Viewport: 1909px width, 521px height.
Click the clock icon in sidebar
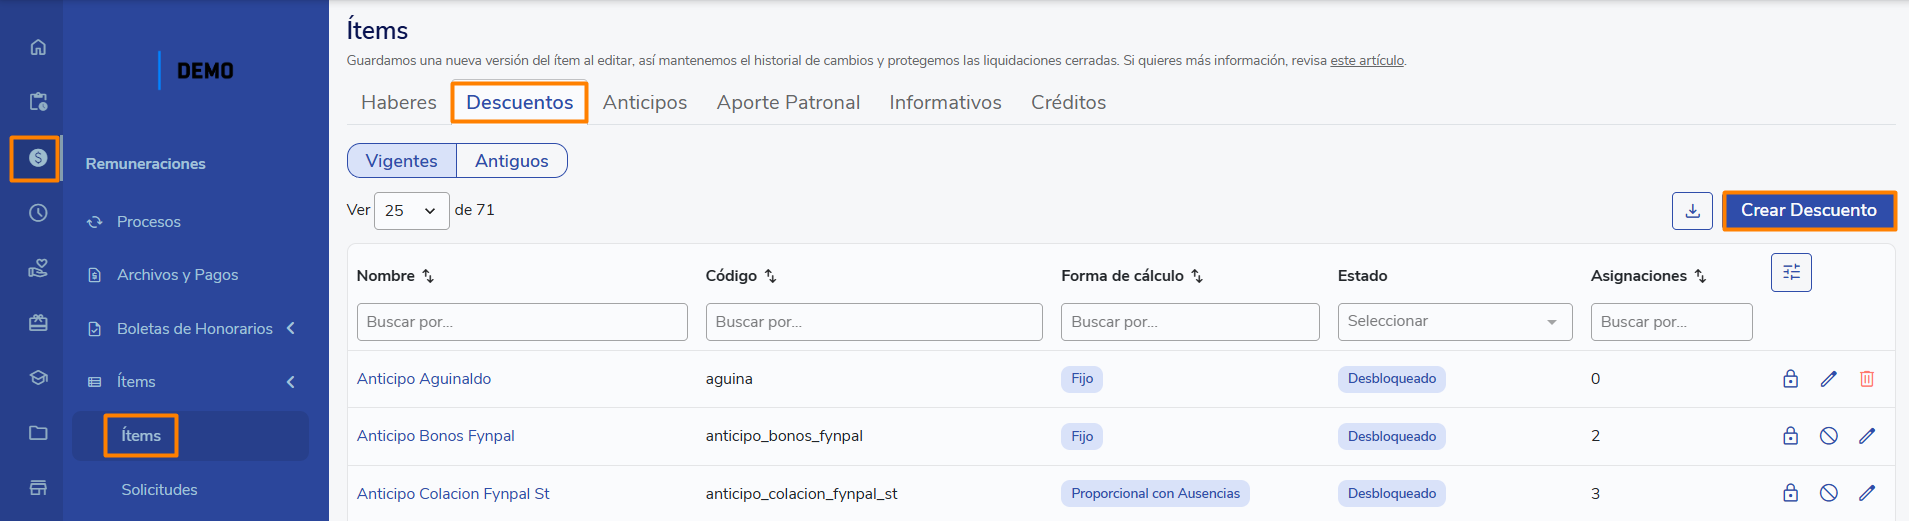coord(38,212)
